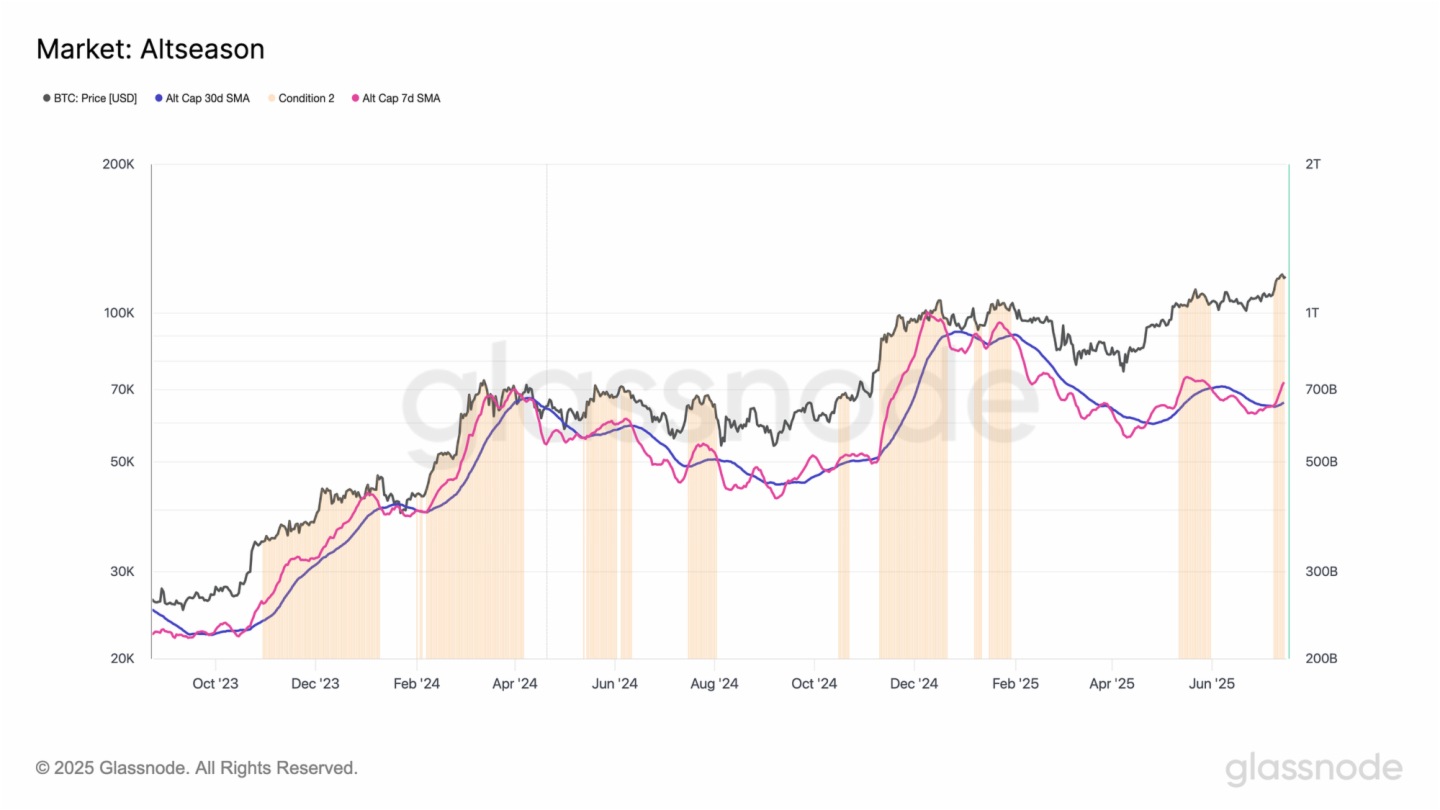Select the Dec '24 x-axis label
This screenshot has height=810, width=1440.
pyautogui.click(x=914, y=684)
